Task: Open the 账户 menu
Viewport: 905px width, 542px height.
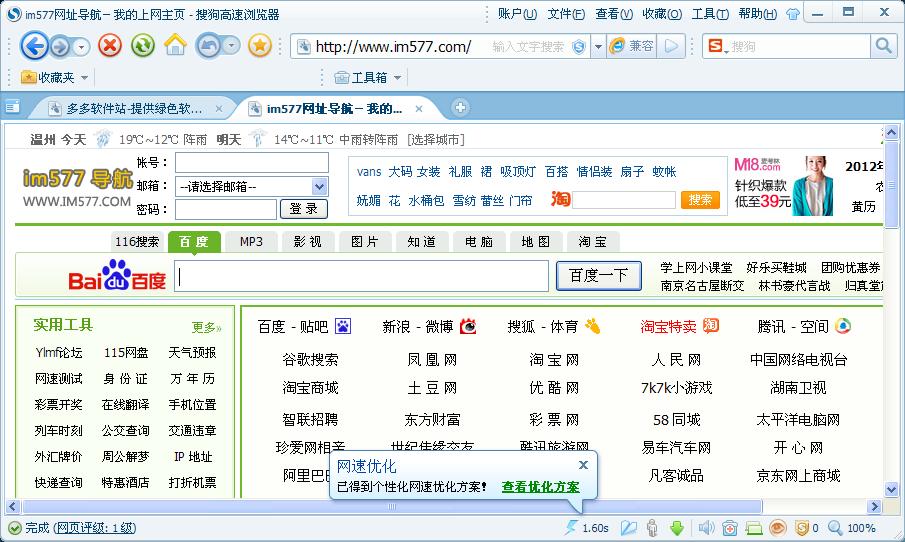Action: pos(517,14)
